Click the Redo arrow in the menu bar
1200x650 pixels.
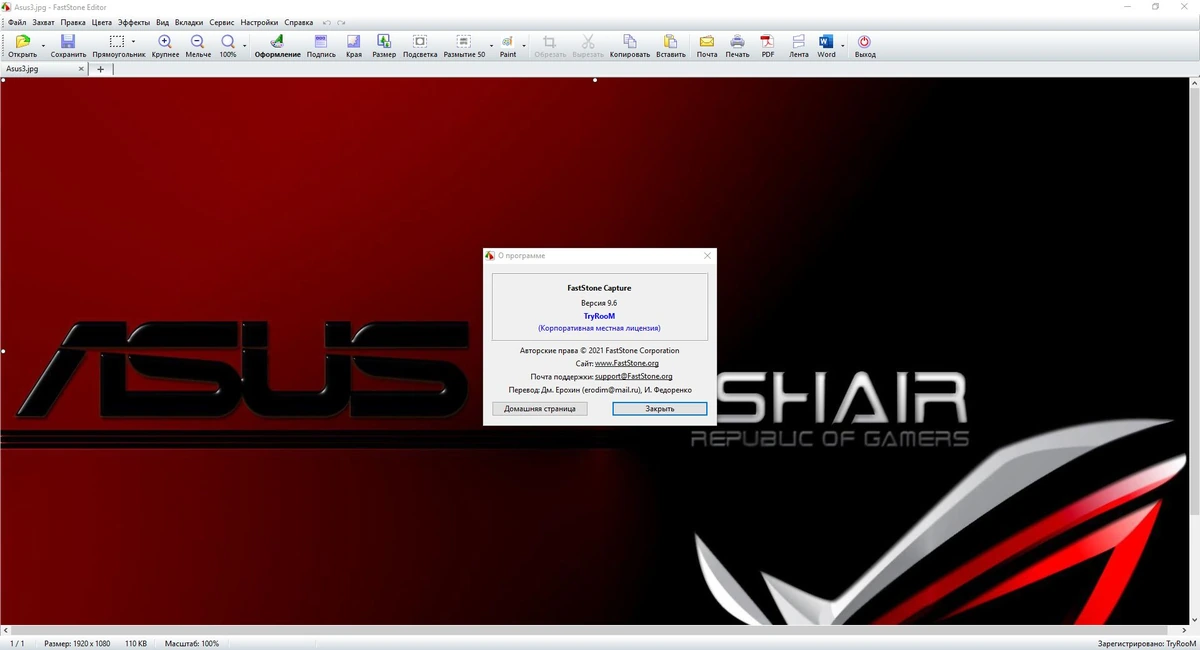341,22
